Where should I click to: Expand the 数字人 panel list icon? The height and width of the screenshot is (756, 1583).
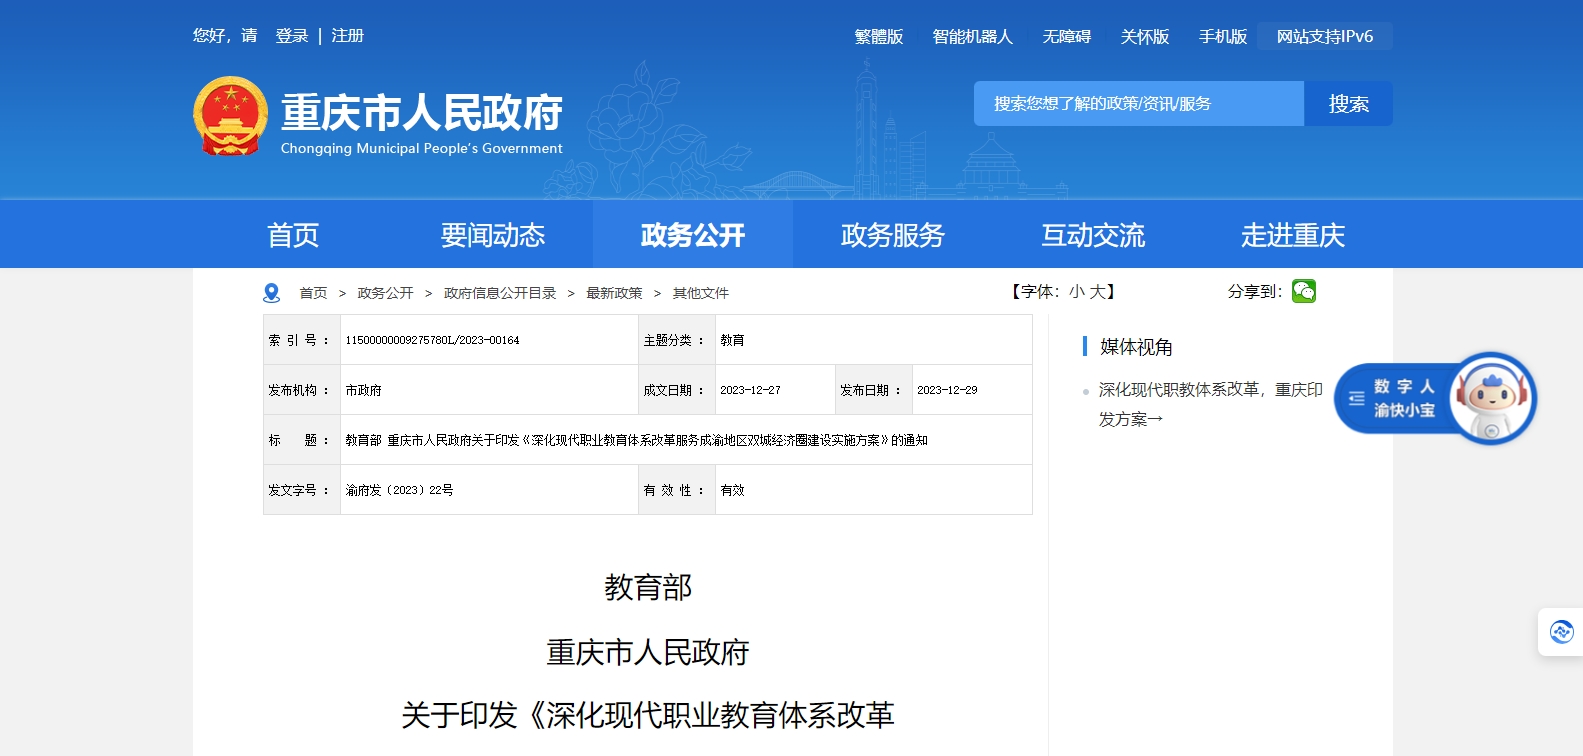coord(1356,399)
